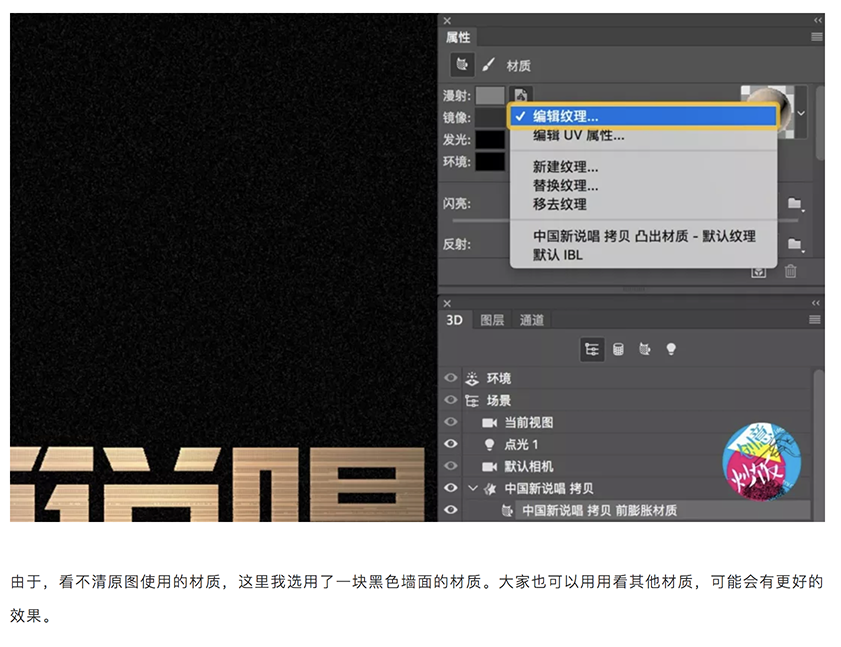Click the light bulb icon beside 点光 1
The width and height of the screenshot is (841, 647).
tap(489, 445)
